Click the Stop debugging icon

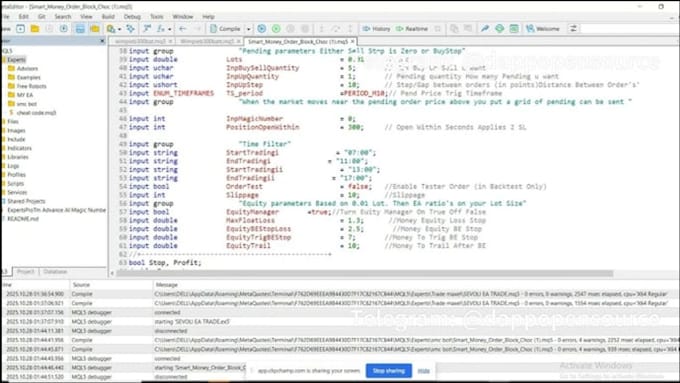pos(305,29)
